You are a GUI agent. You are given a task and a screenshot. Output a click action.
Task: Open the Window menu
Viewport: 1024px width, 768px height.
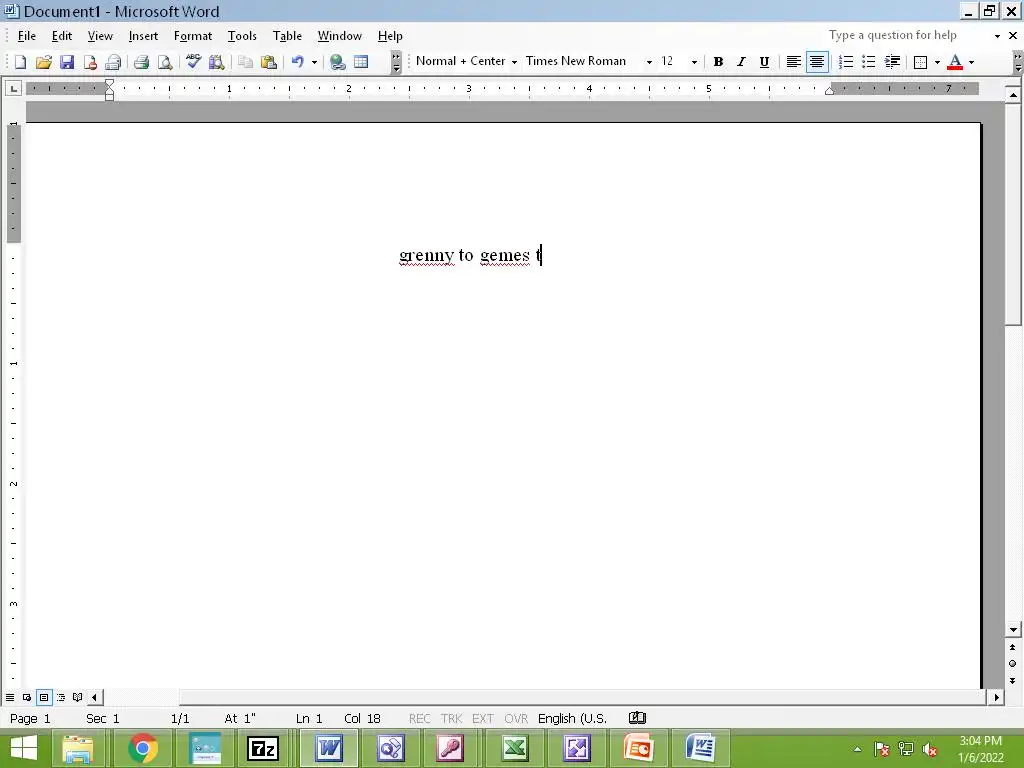point(340,36)
